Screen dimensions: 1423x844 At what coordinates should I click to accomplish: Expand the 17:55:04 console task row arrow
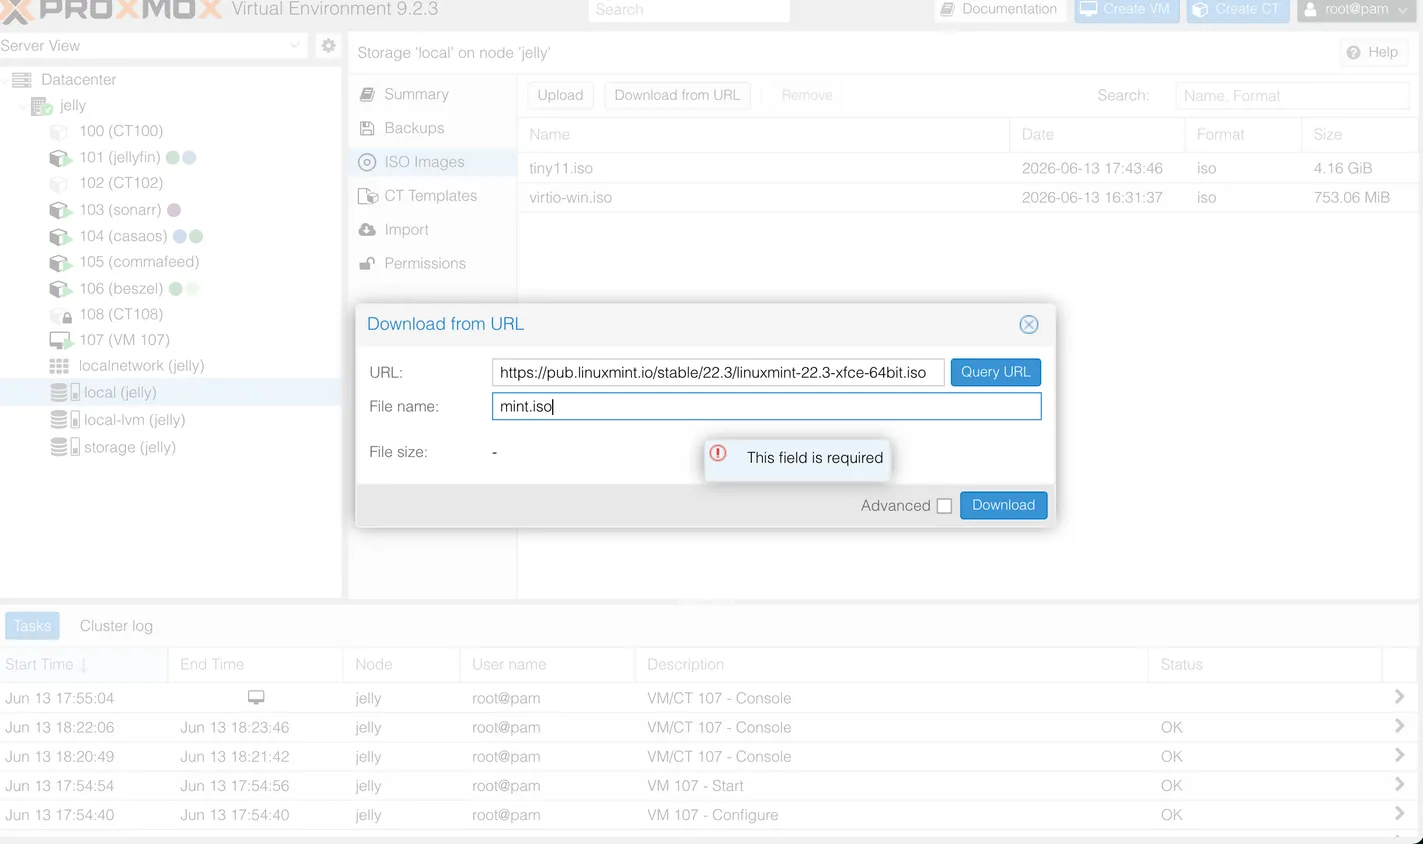click(x=1399, y=697)
